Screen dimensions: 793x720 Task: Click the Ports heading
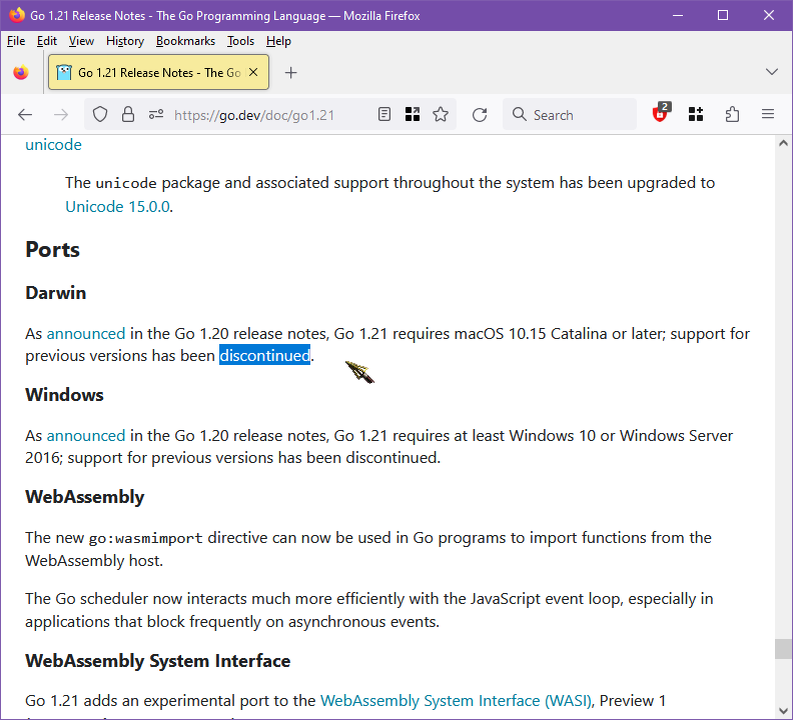pos(53,250)
